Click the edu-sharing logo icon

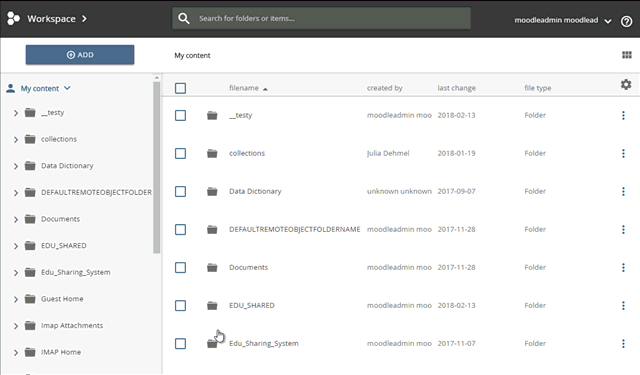coord(13,18)
